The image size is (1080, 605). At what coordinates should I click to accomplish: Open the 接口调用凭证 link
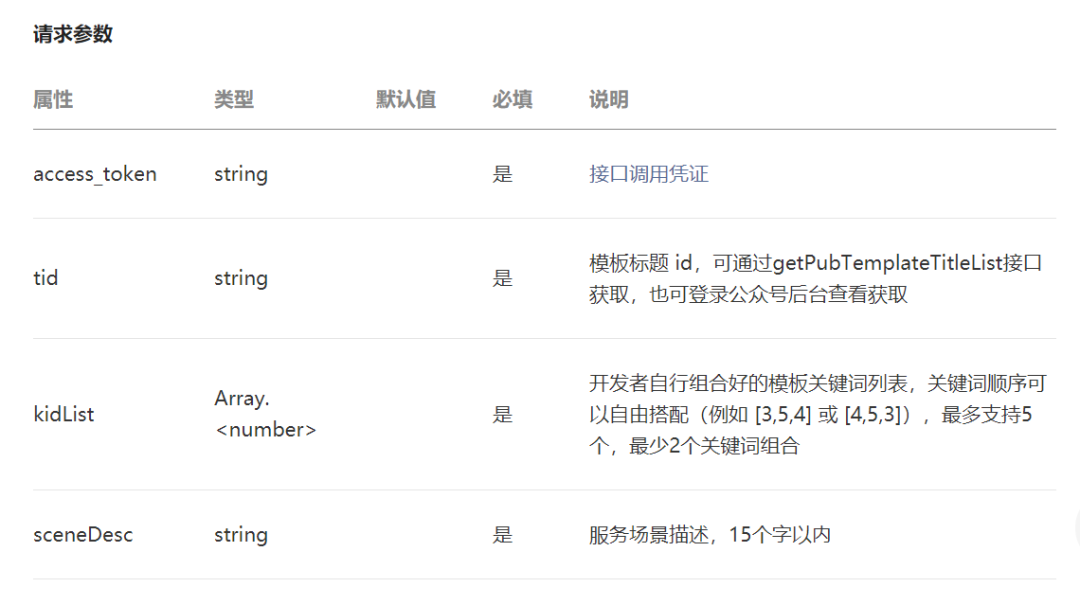(648, 174)
